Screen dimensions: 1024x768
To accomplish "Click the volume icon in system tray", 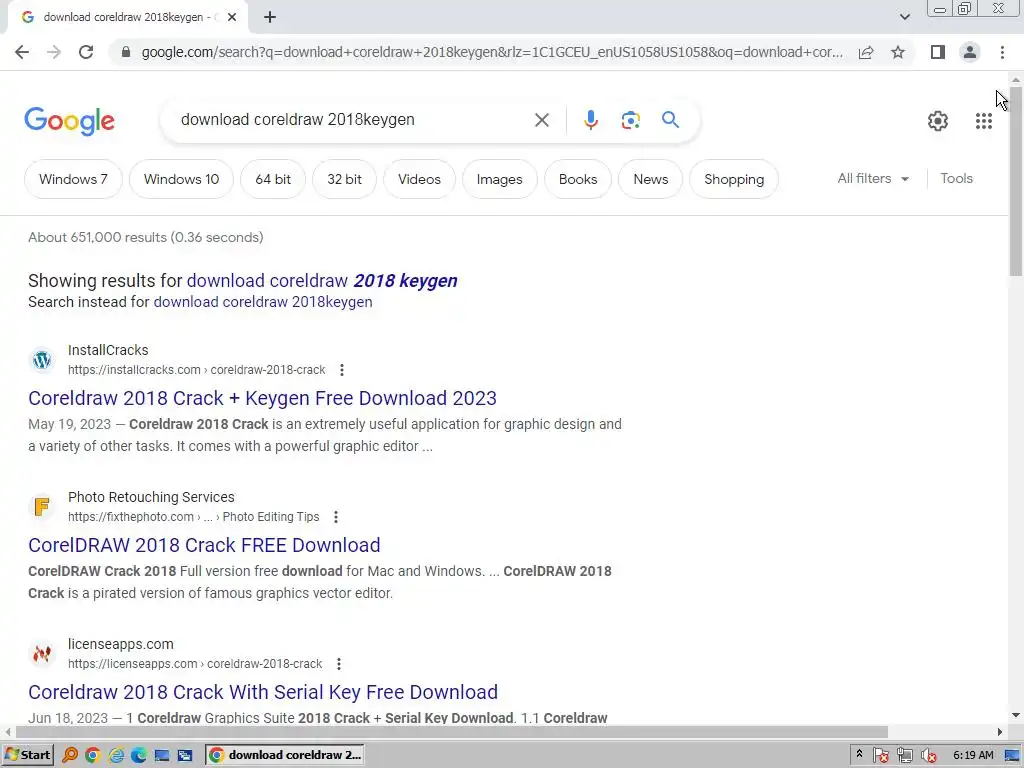I will (929, 756).
